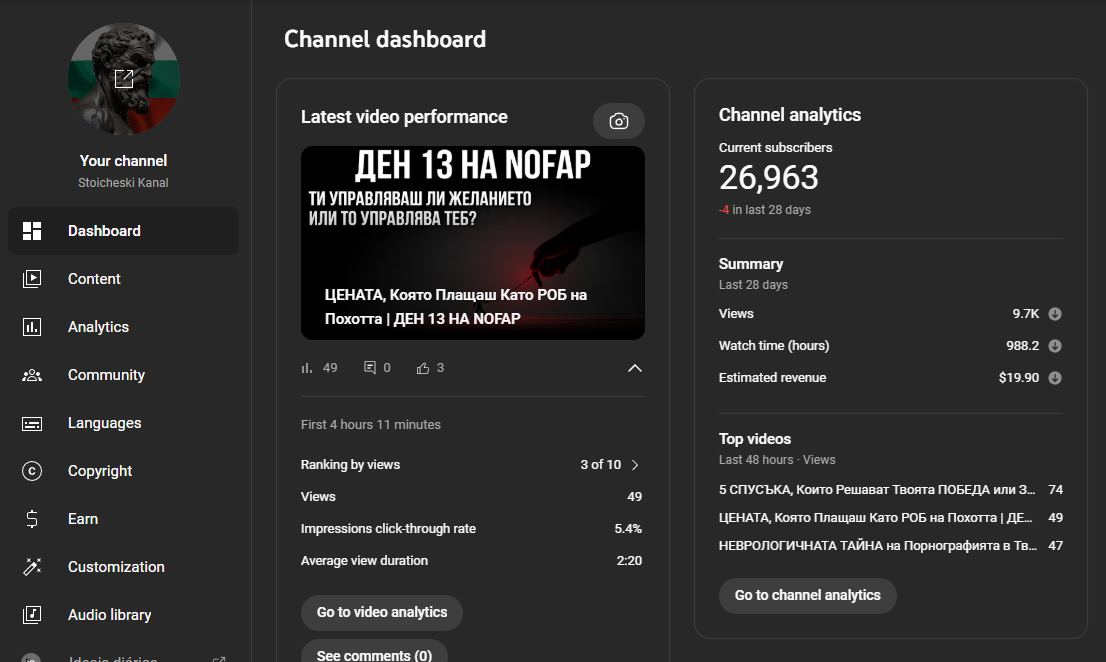Image resolution: width=1106 pixels, height=662 pixels.
Task: Click Go to channel analytics button
Action: tap(808, 596)
